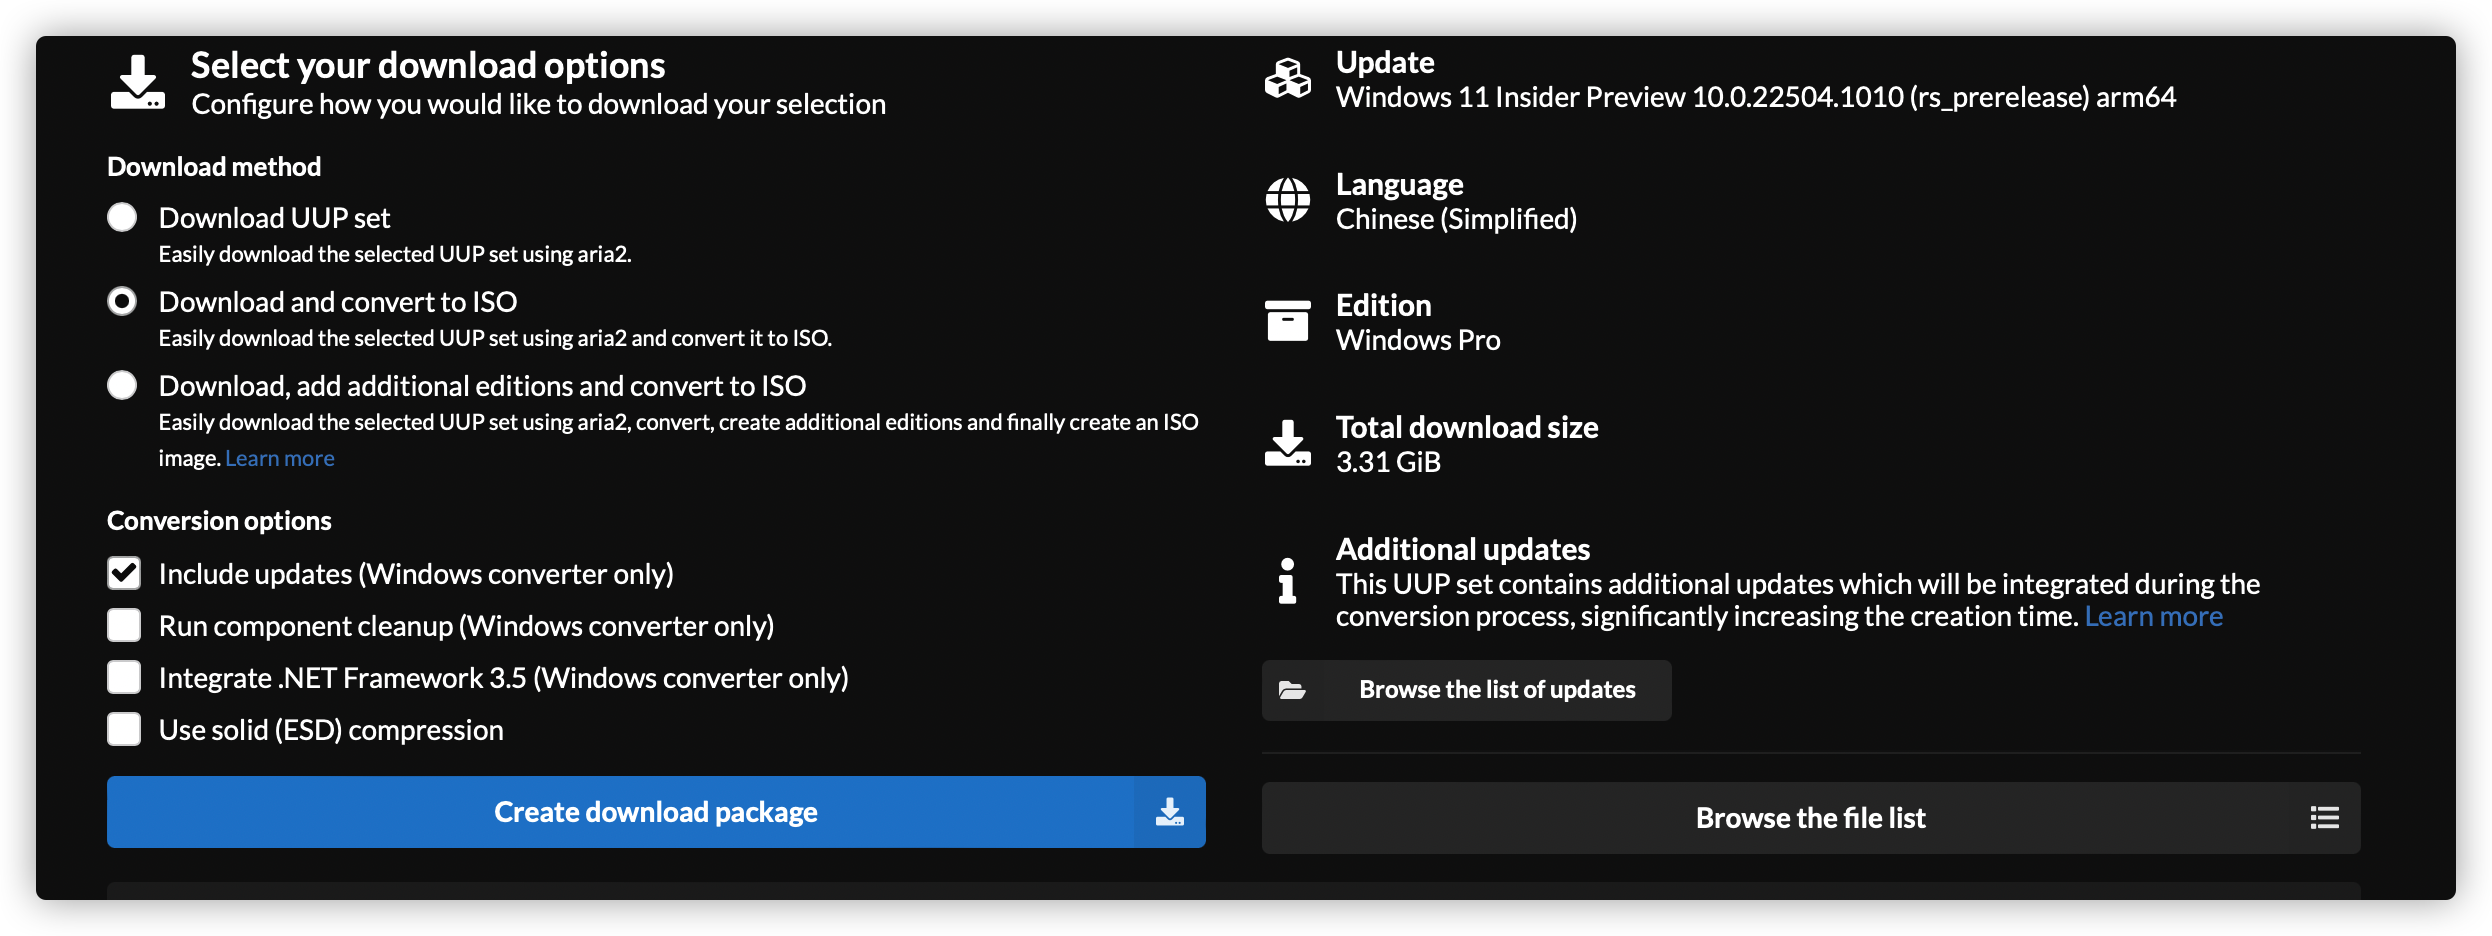This screenshot has width=2492, height=936.
Task: Click the download icon next to Total download size
Action: tap(1288, 443)
